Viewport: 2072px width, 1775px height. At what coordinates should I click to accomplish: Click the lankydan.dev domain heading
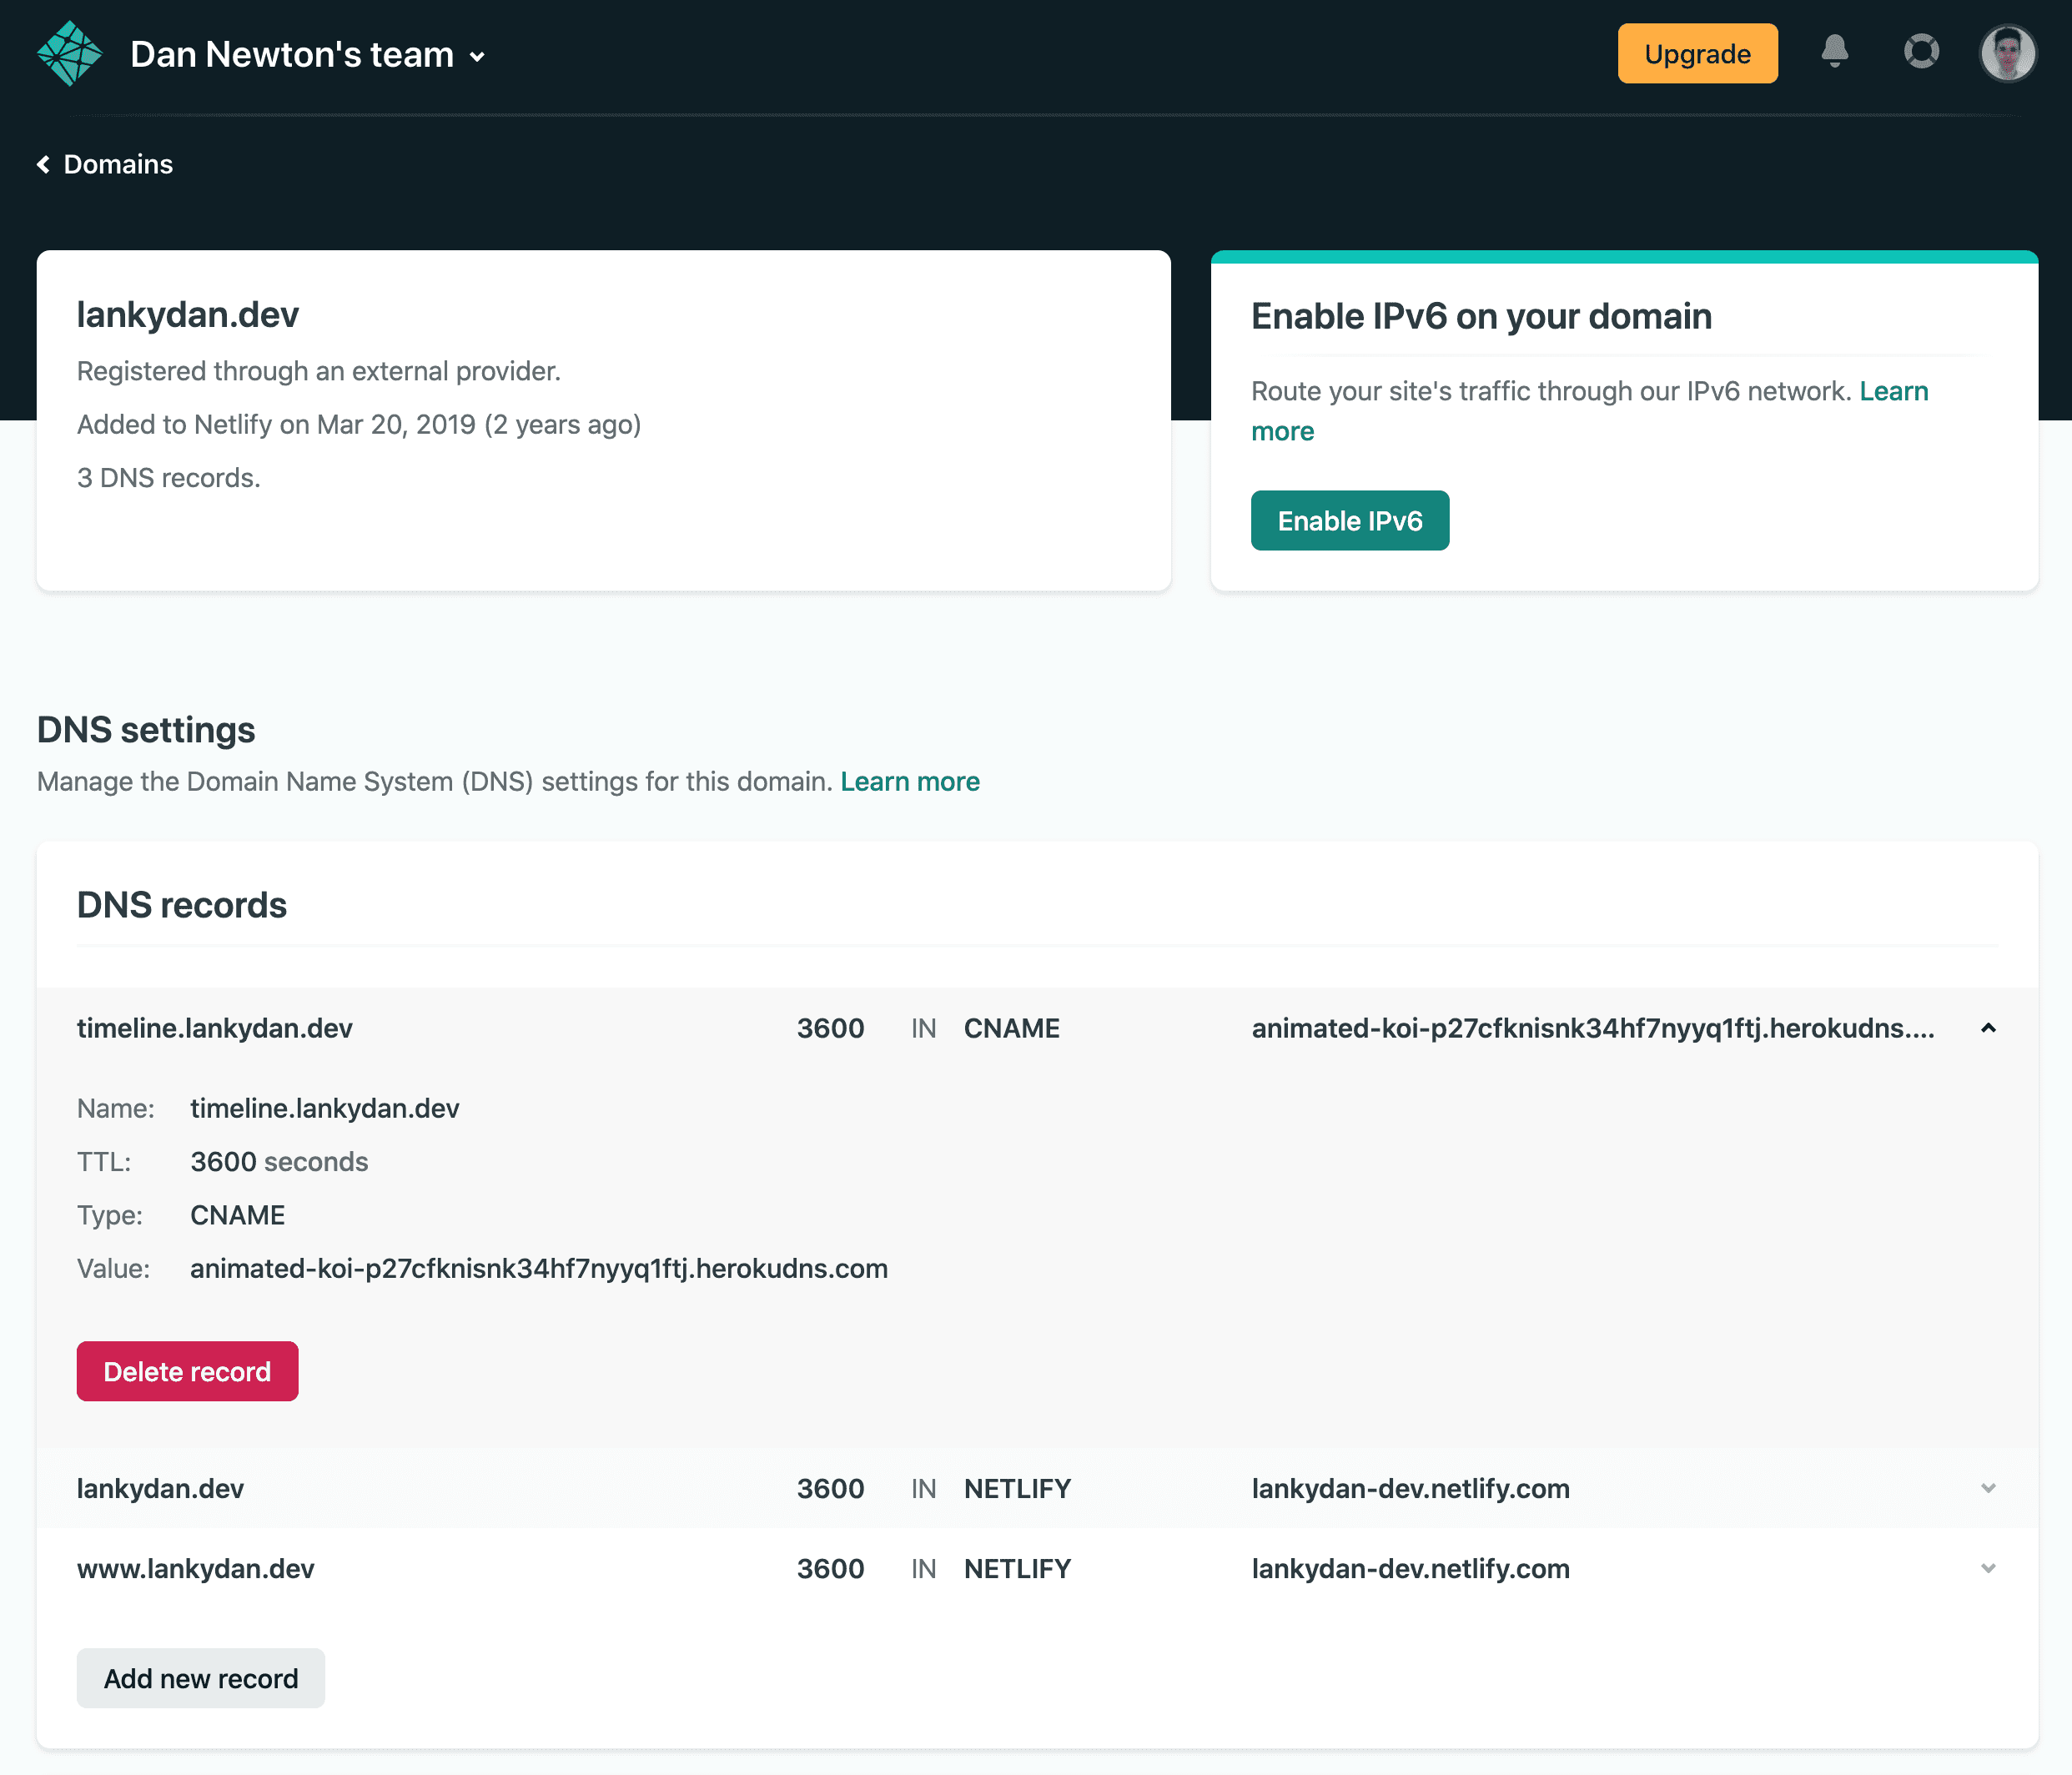[187, 315]
